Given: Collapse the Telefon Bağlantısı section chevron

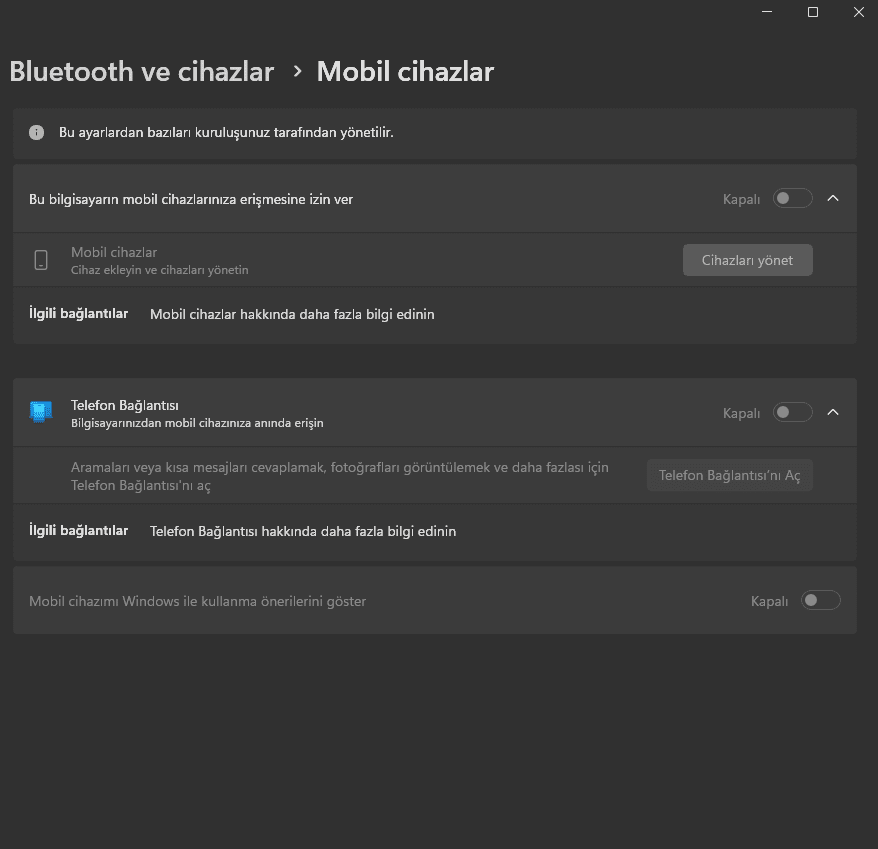Looking at the screenshot, I should (833, 412).
